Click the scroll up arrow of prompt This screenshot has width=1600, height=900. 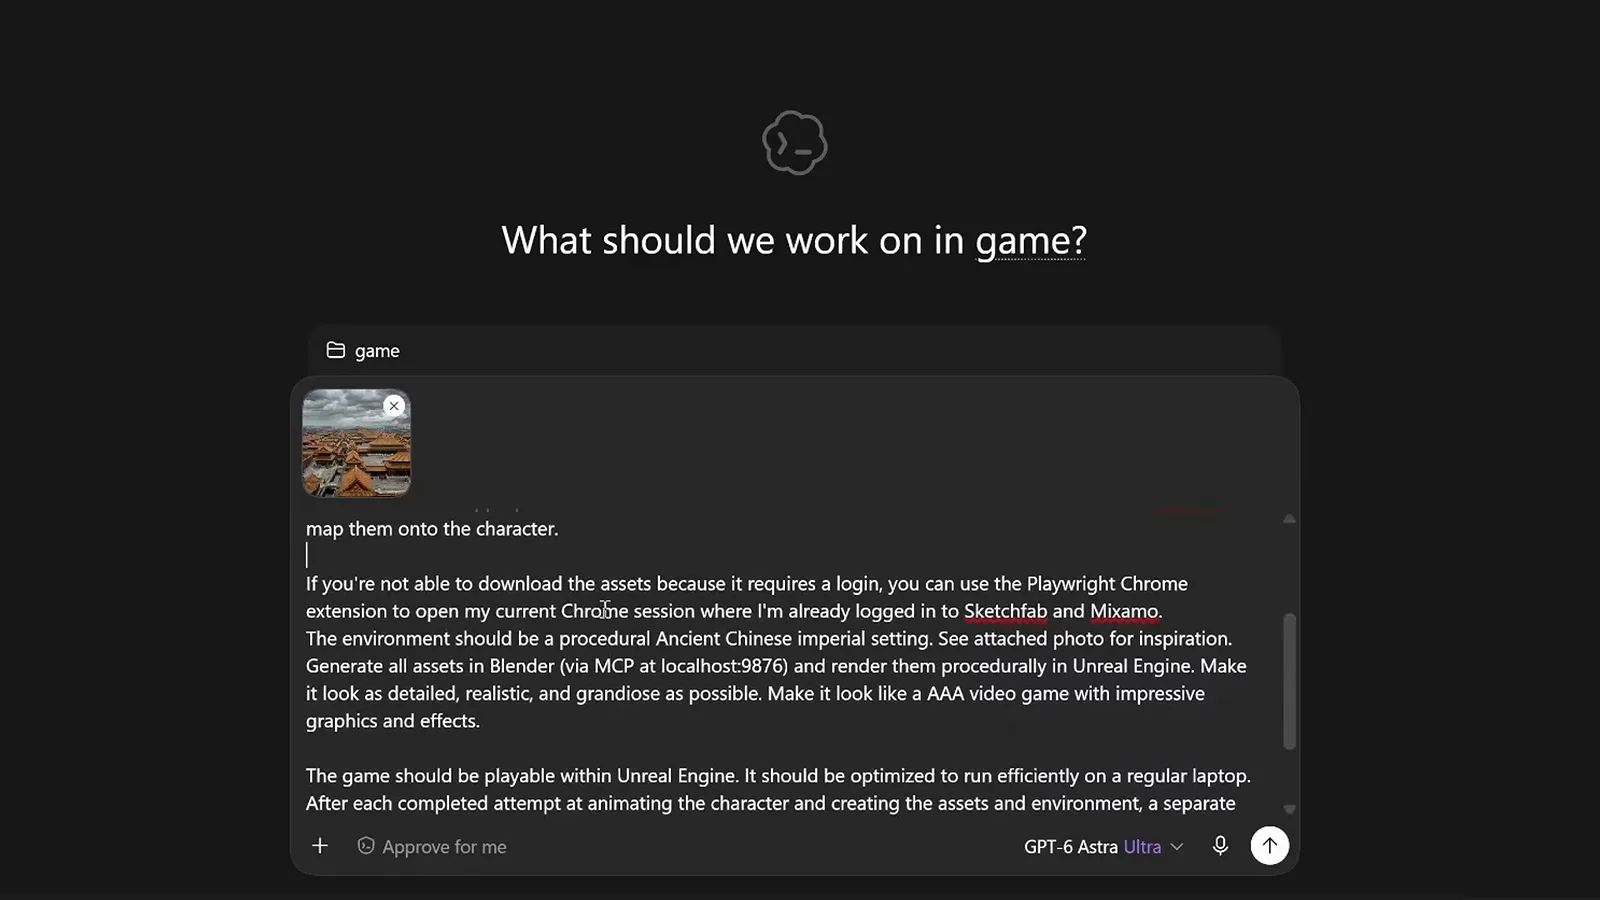click(1289, 519)
